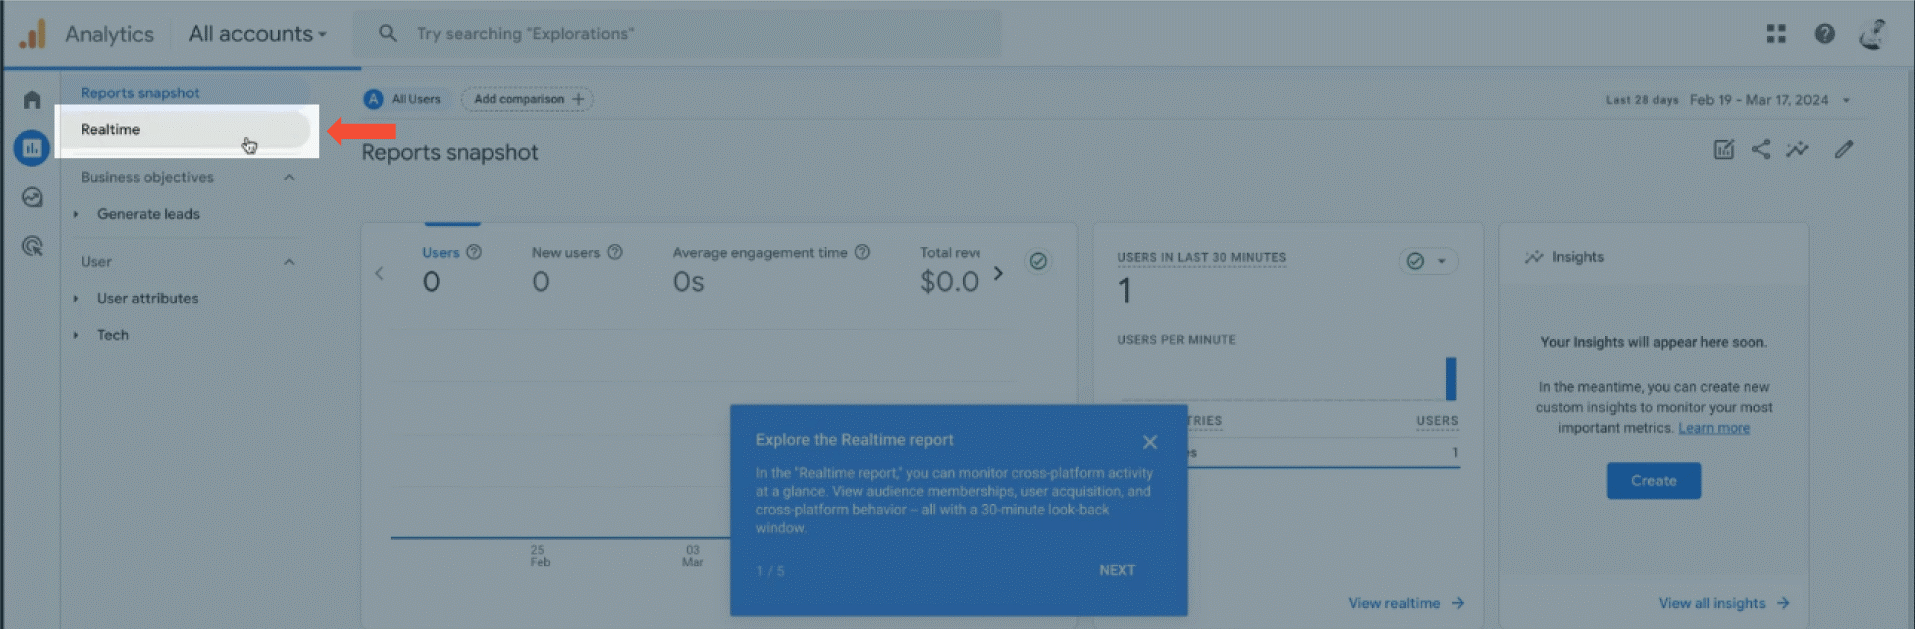The width and height of the screenshot is (1915, 629).
Task: Select the New users metric tab
Action: click(x=577, y=268)
